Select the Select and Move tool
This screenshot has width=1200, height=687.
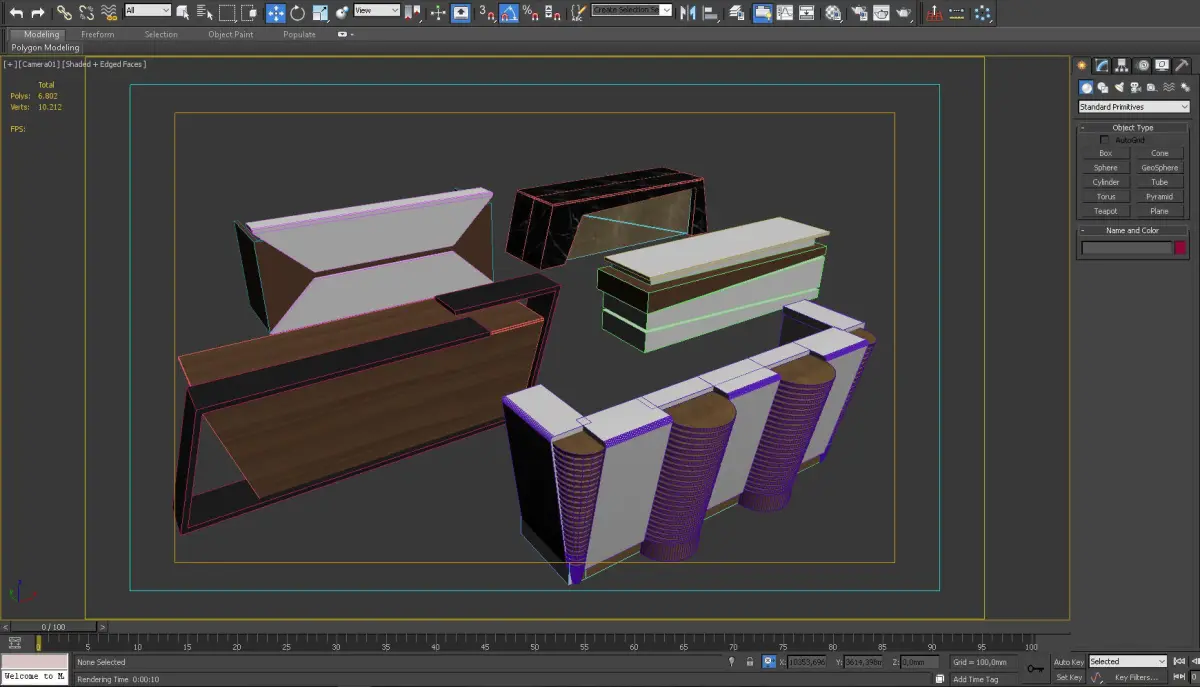click(x=275, y=13)
